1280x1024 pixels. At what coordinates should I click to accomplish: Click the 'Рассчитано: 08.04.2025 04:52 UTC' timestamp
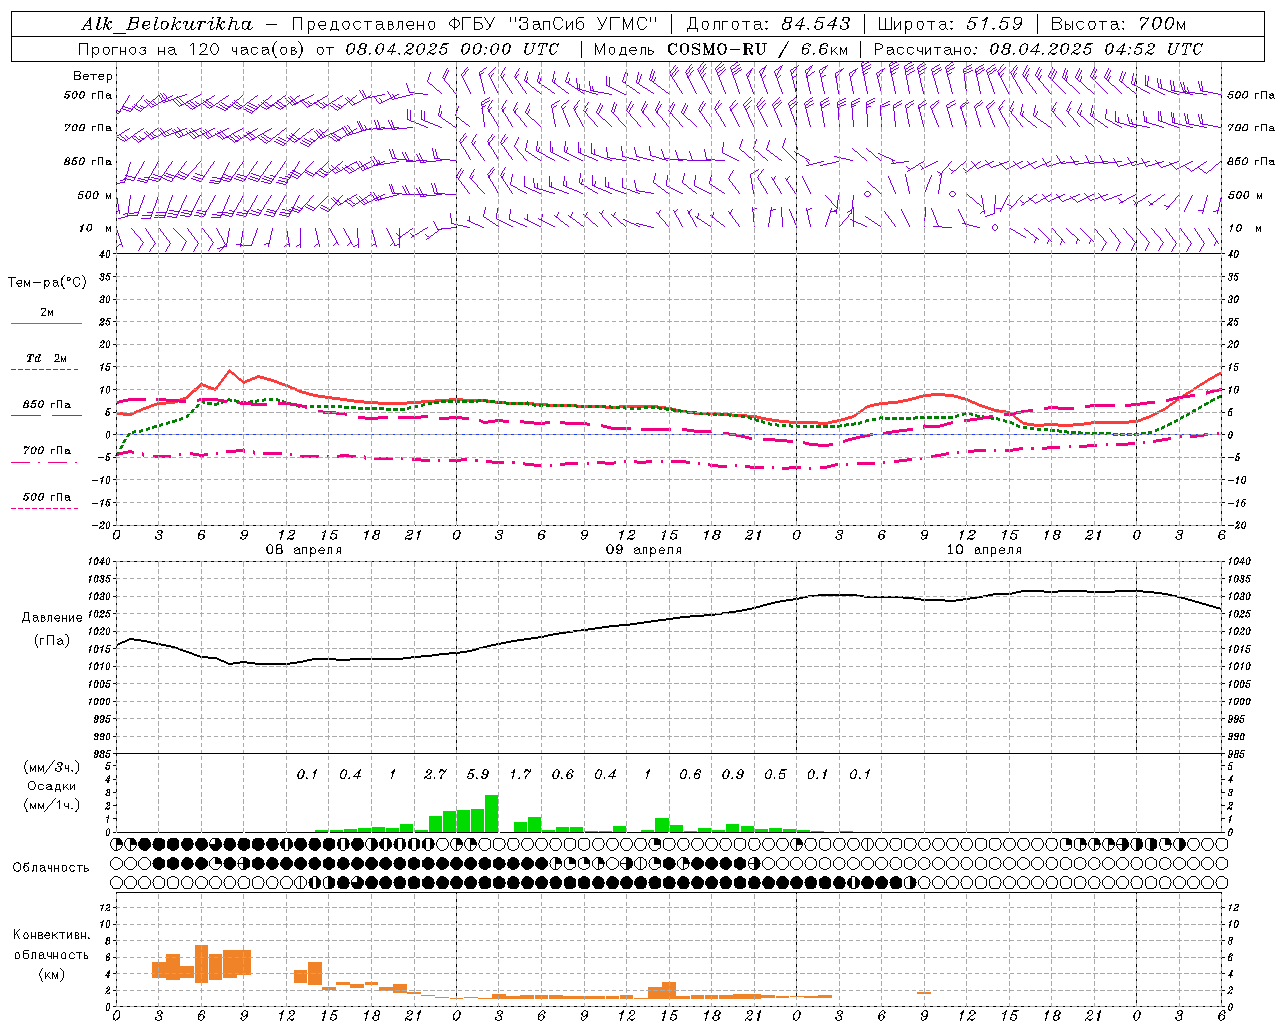click(x=1038, y=49)
